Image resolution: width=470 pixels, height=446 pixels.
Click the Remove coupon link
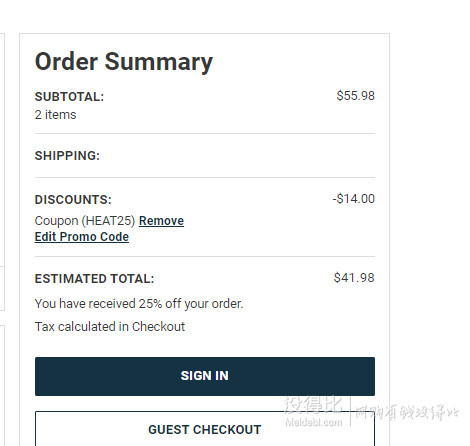point(161,221)
